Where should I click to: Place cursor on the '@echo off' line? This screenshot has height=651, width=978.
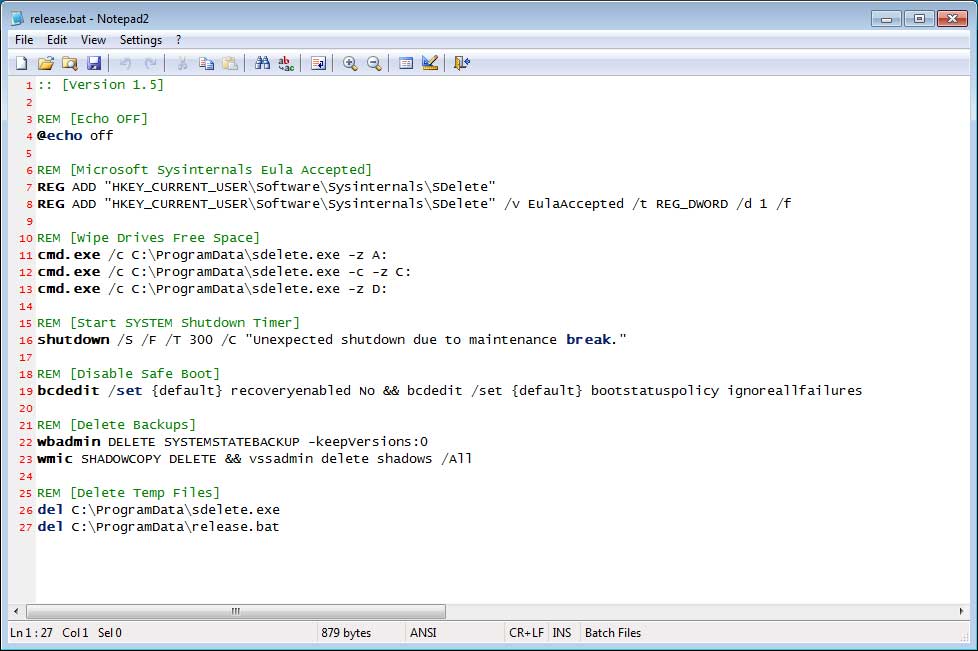click(x=75, y=135)
